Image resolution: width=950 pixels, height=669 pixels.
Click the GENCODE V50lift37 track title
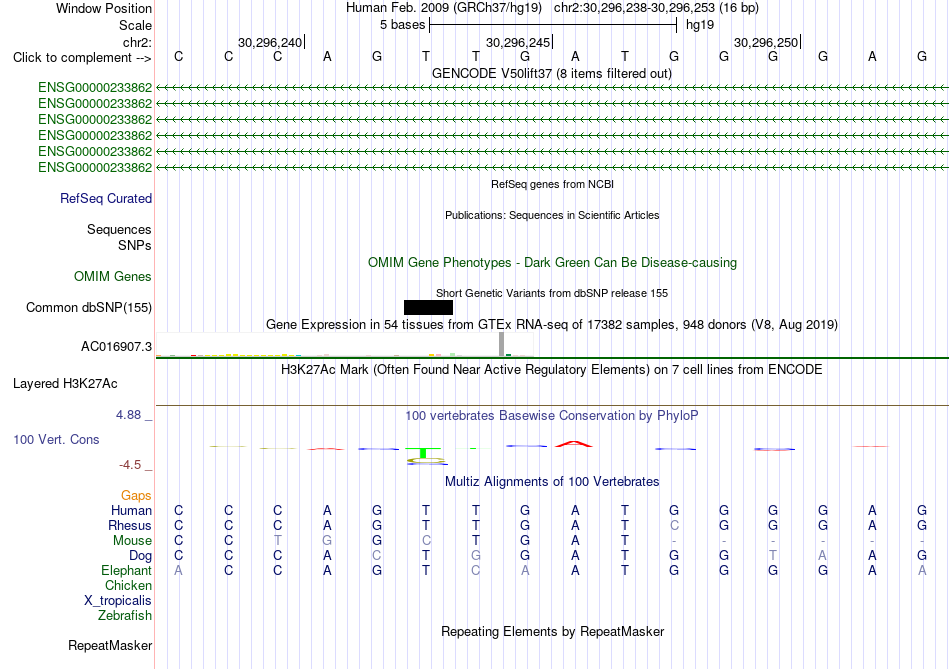click(x=552, y=73)
